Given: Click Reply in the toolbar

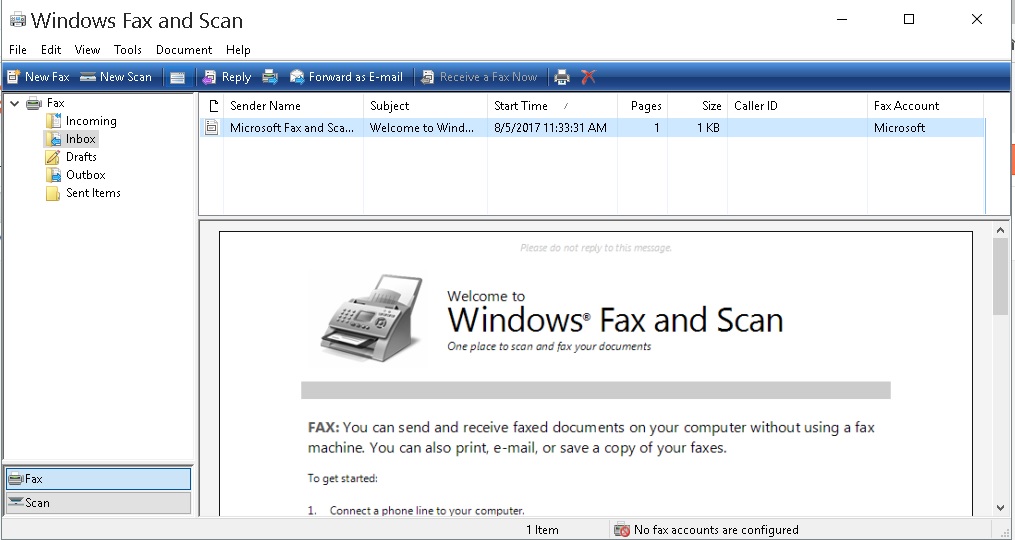Looking at the screenshot, I should [227, 76].
